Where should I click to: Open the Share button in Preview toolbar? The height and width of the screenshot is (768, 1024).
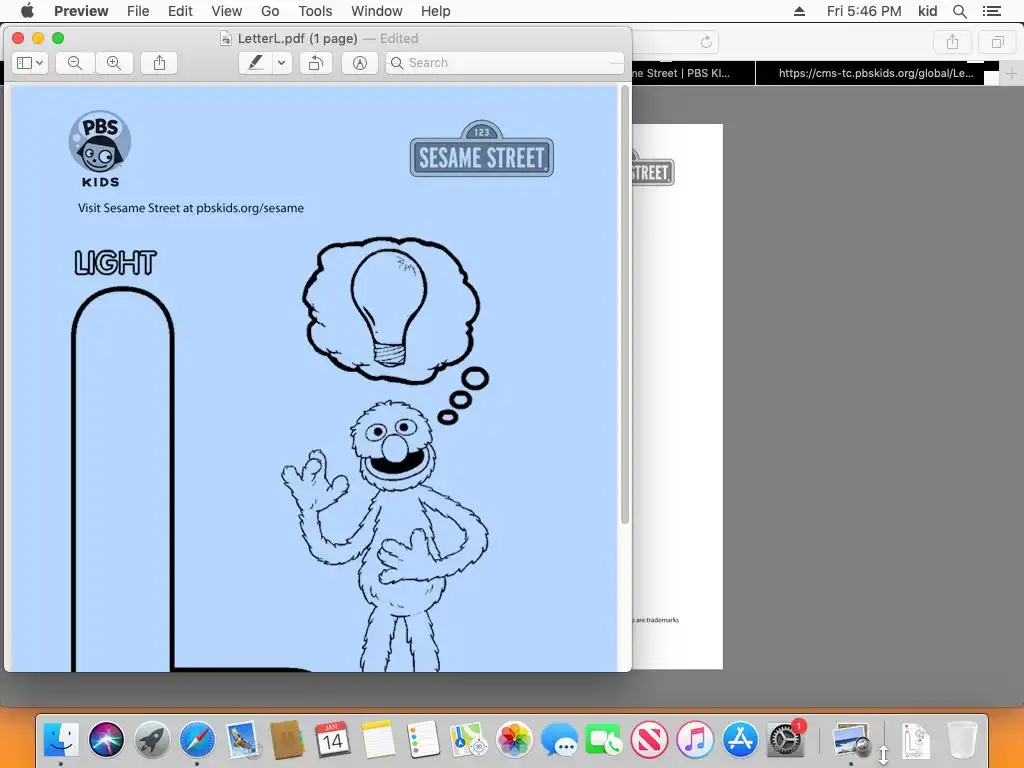point(159,63)
